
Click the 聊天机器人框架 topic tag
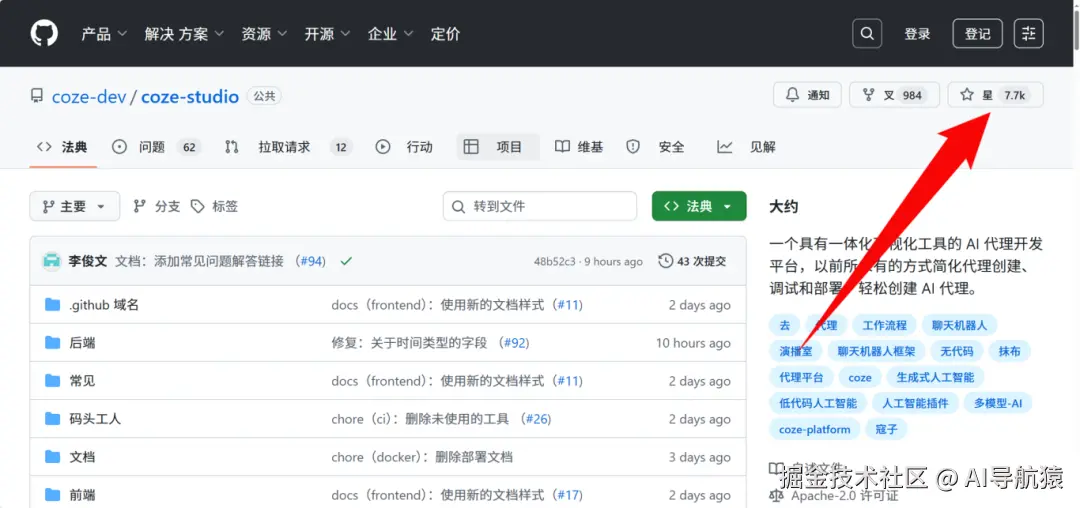click(x=876, y=351)
